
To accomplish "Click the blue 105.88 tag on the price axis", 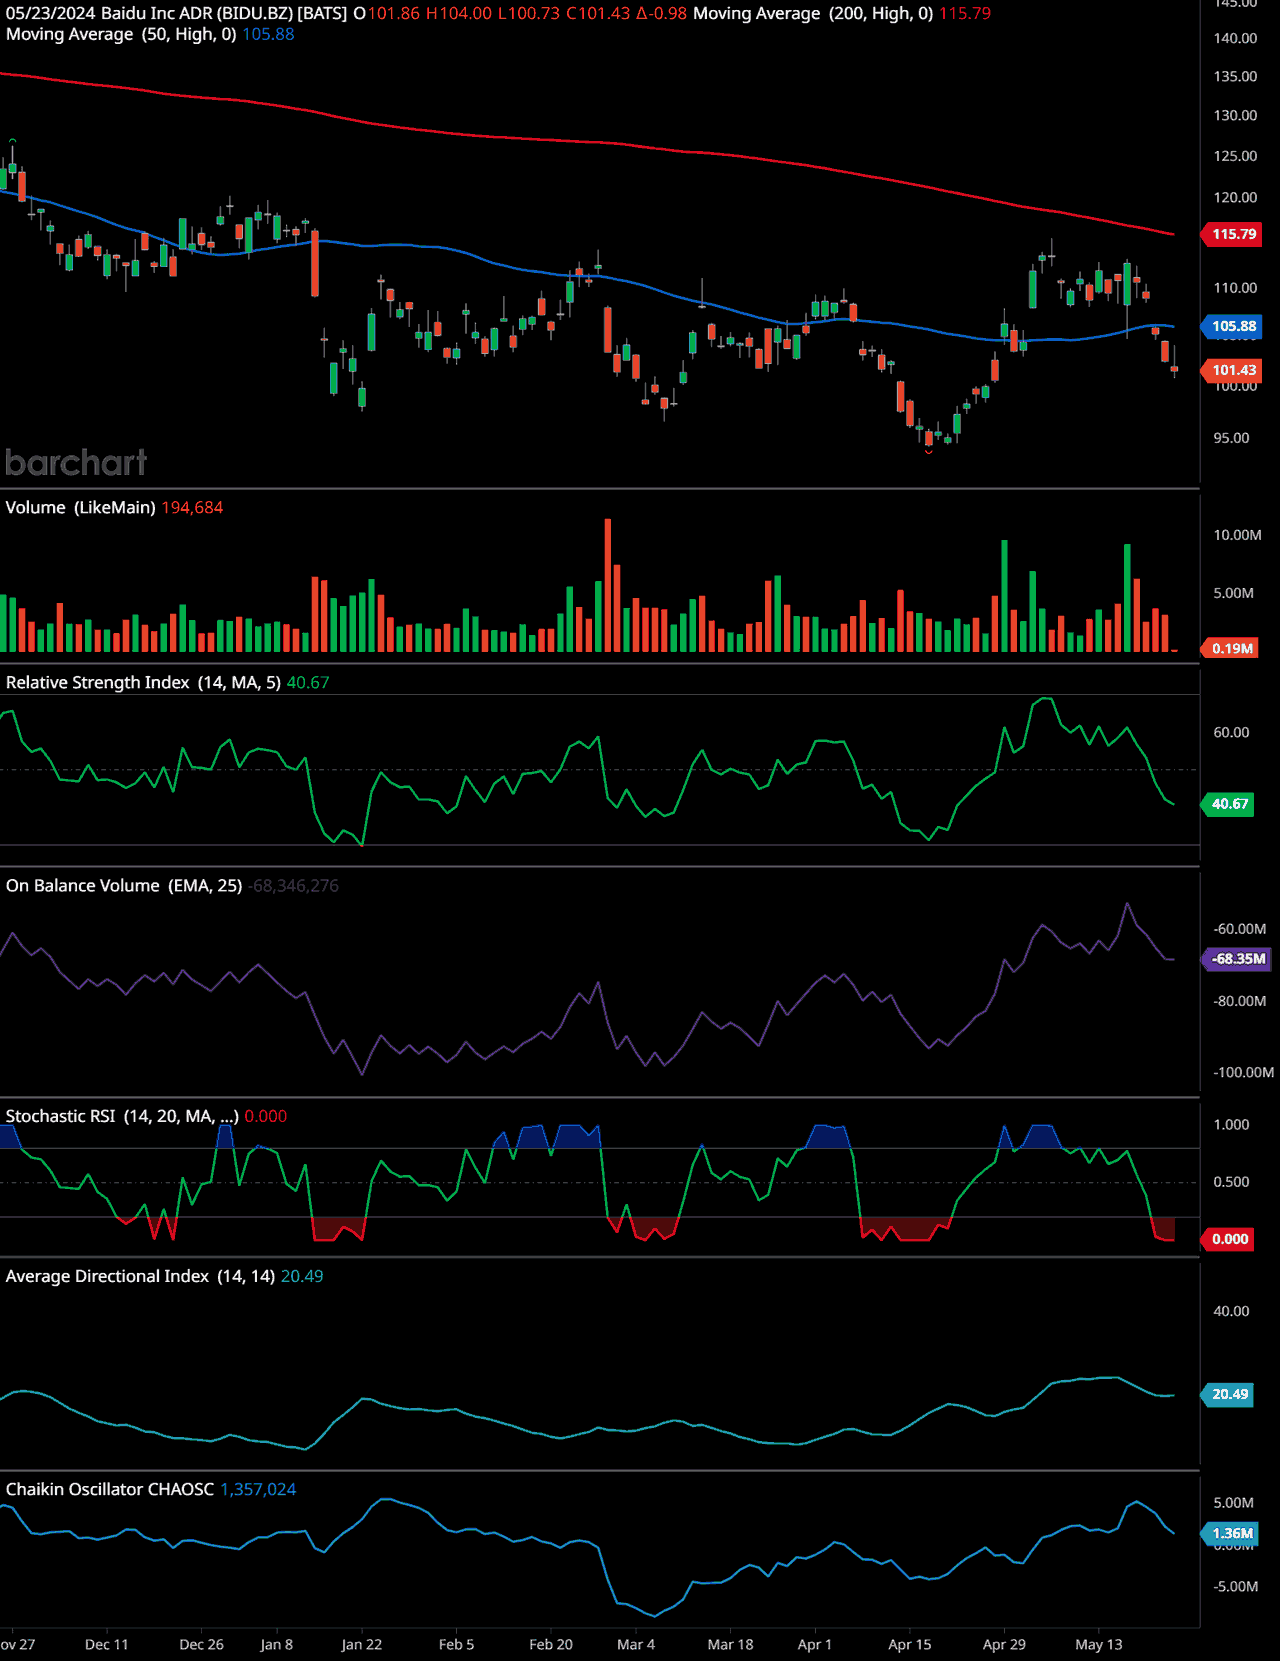I will 1232,326.
